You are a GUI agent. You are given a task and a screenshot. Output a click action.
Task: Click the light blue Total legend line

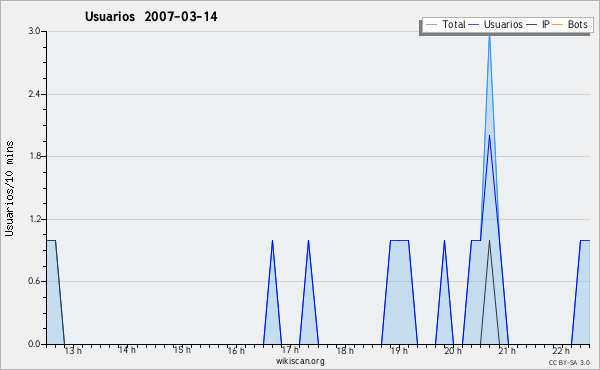(431, 25)
